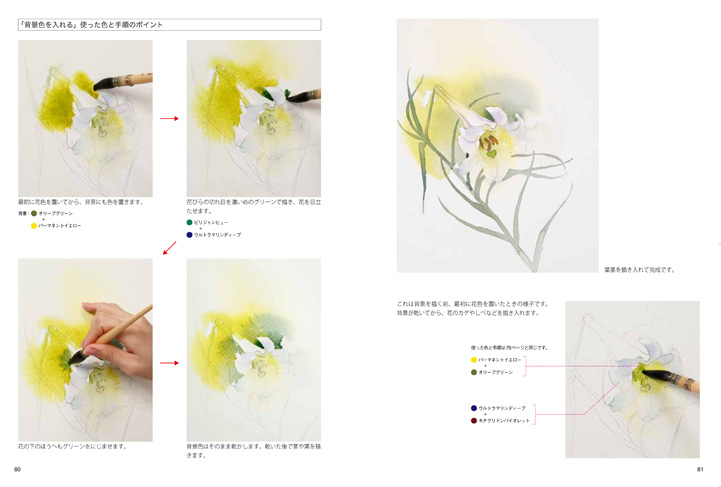Select the dark blue ultramarine dot on page 81
This screenshot has height=487, width=721.
[x=474, y=408]
